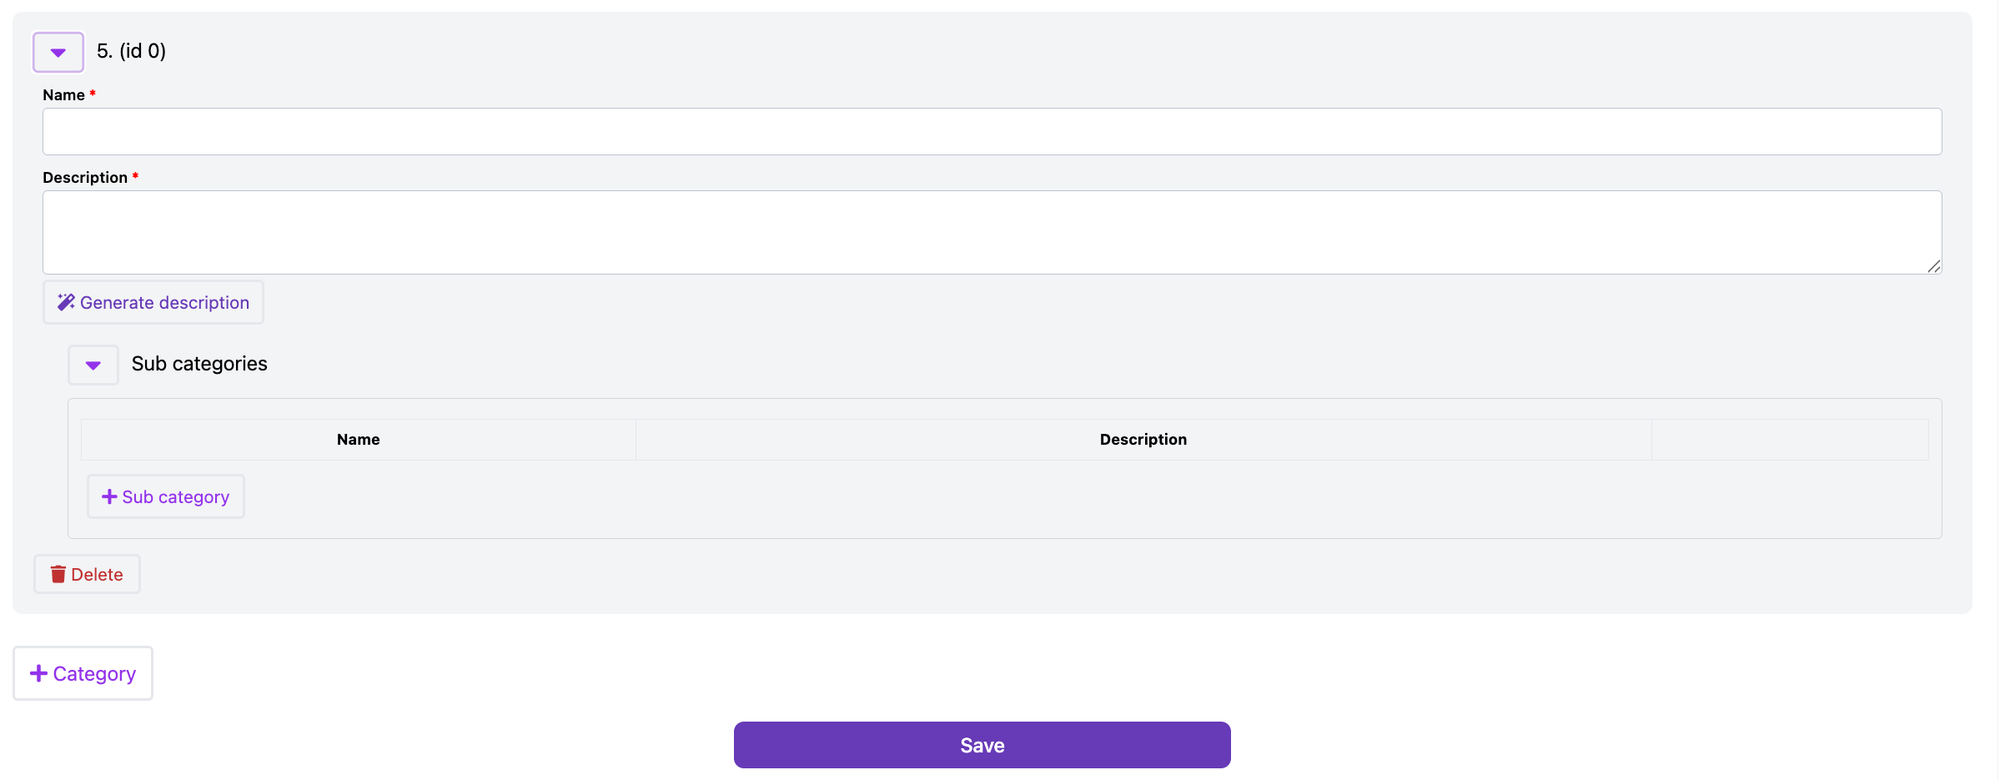Click the Name field label
This screenshot has height=781, width=2000.
tap(63, 95)
